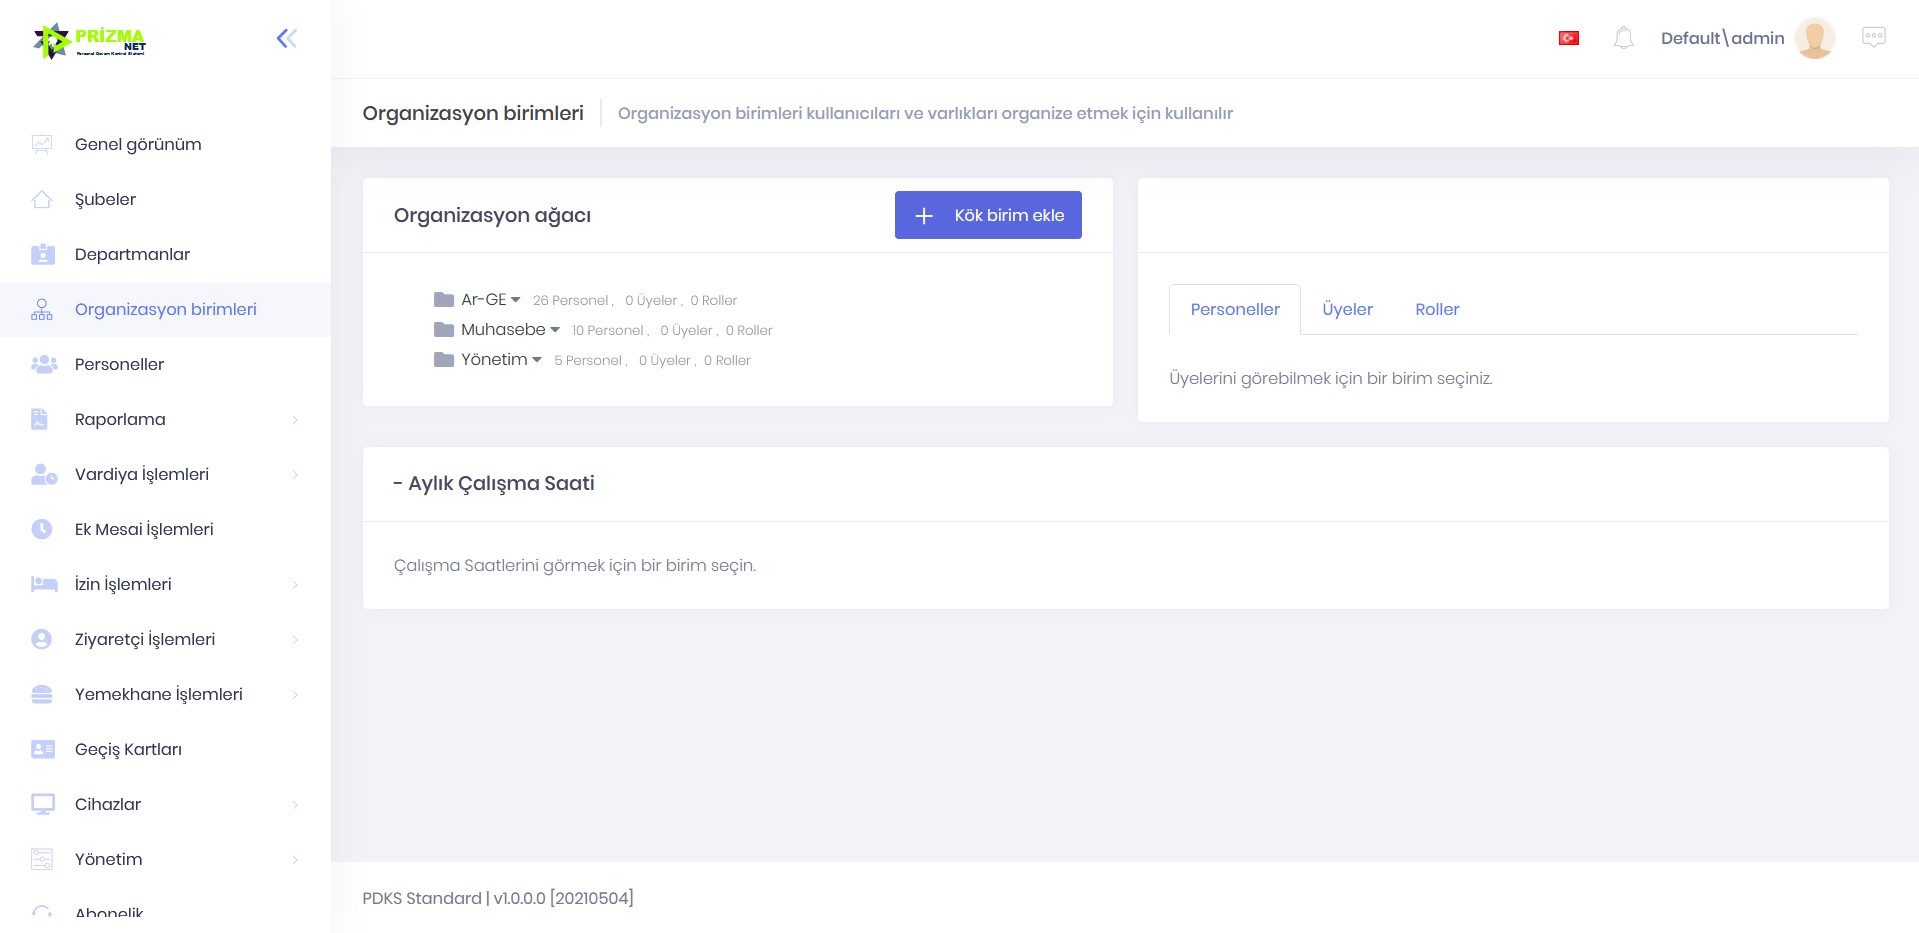Switch to the Üyeler tab
The height and width of the screenshot is (933, 1919).
(1347, 310)
